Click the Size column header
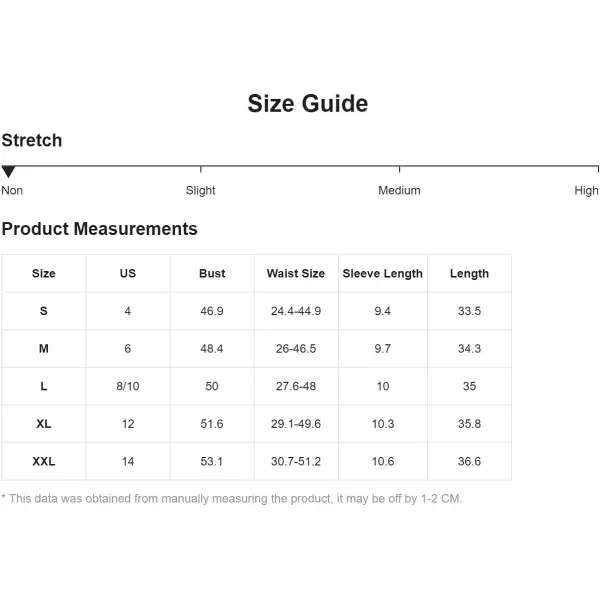This screenshot has height=600, width=600. 44,273
